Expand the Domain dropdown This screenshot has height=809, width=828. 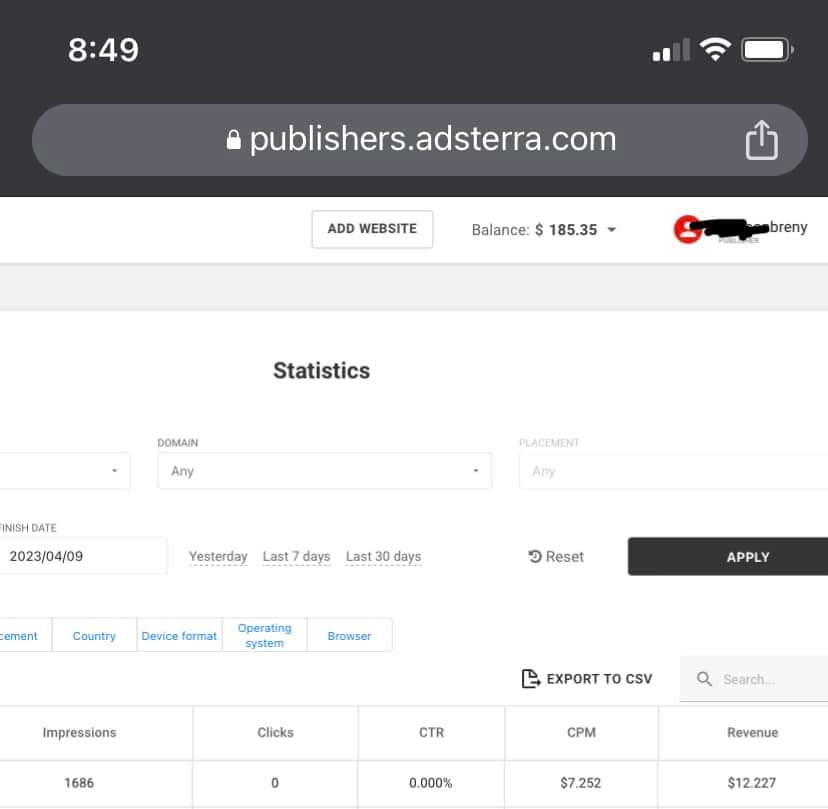click(324, 470)
